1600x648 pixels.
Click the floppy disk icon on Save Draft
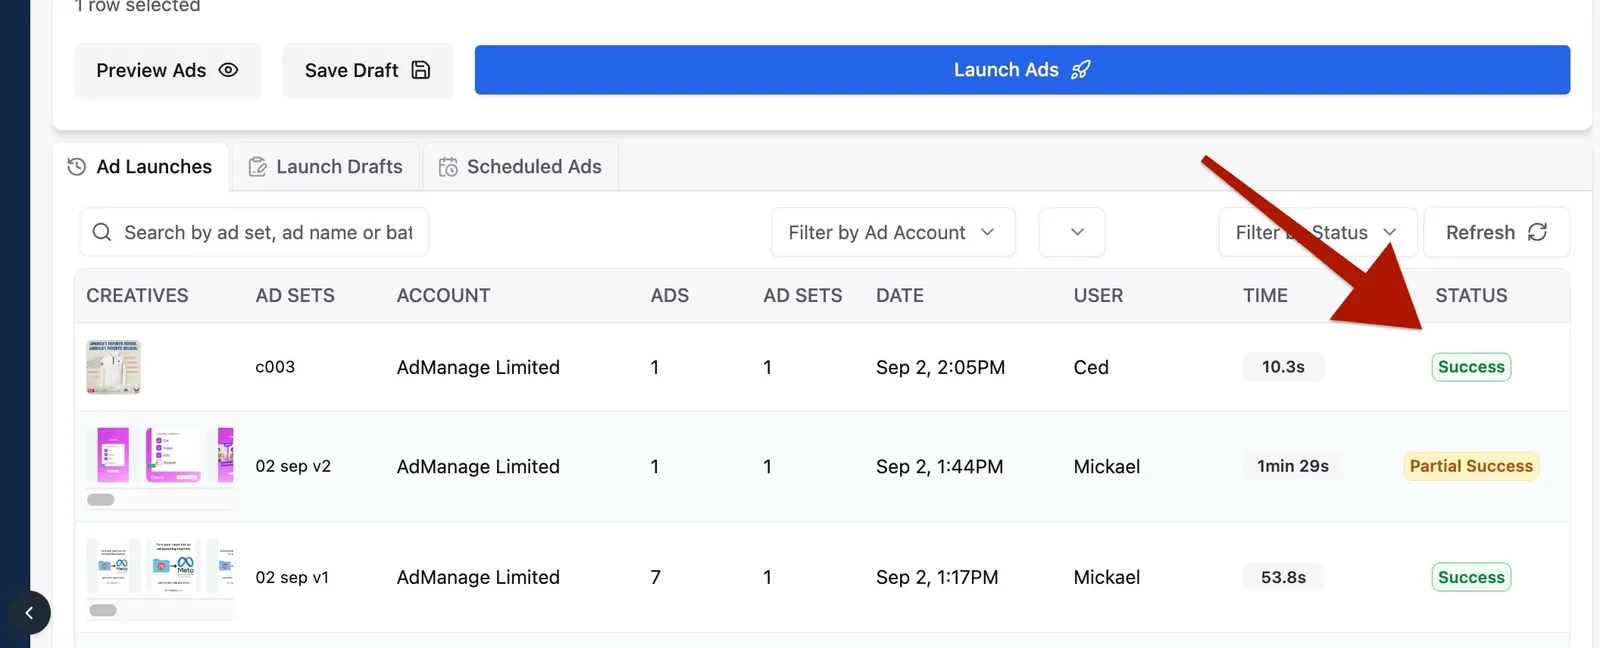421,70
